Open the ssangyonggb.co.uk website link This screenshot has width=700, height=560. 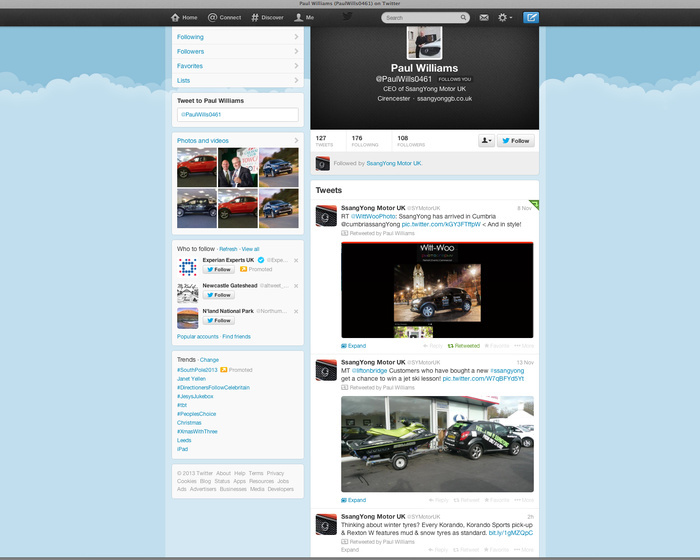(445, 99)
